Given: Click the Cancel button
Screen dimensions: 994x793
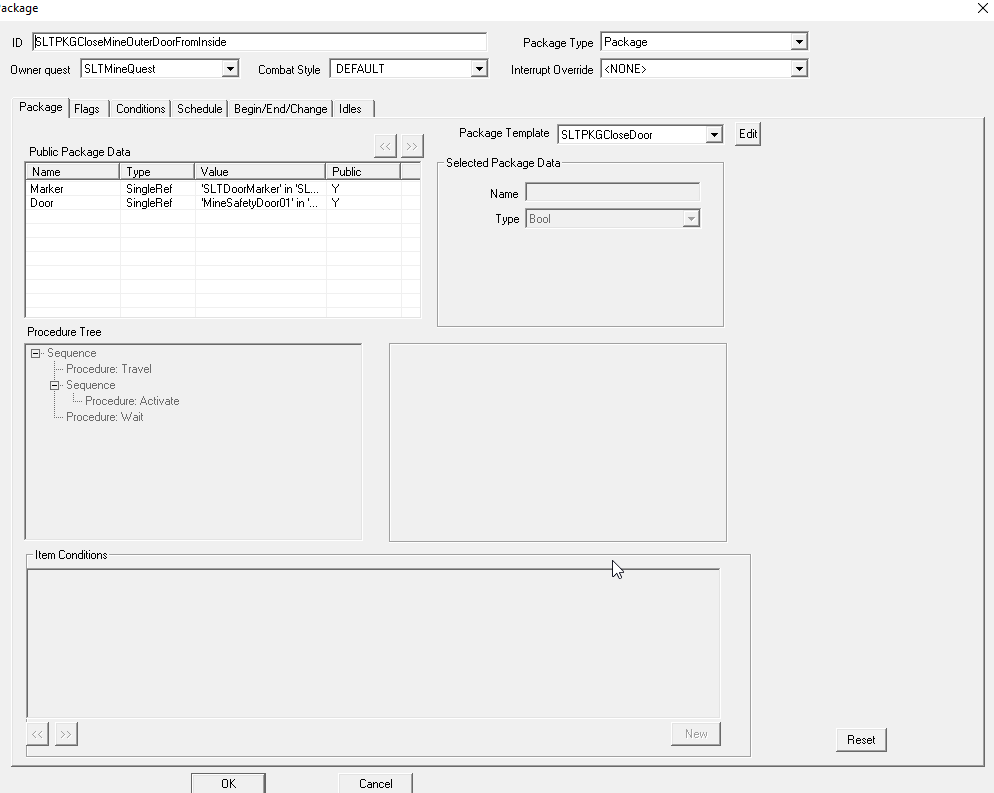Looking at the screenshot, I should pyautogui.click(x=375, y=783).
